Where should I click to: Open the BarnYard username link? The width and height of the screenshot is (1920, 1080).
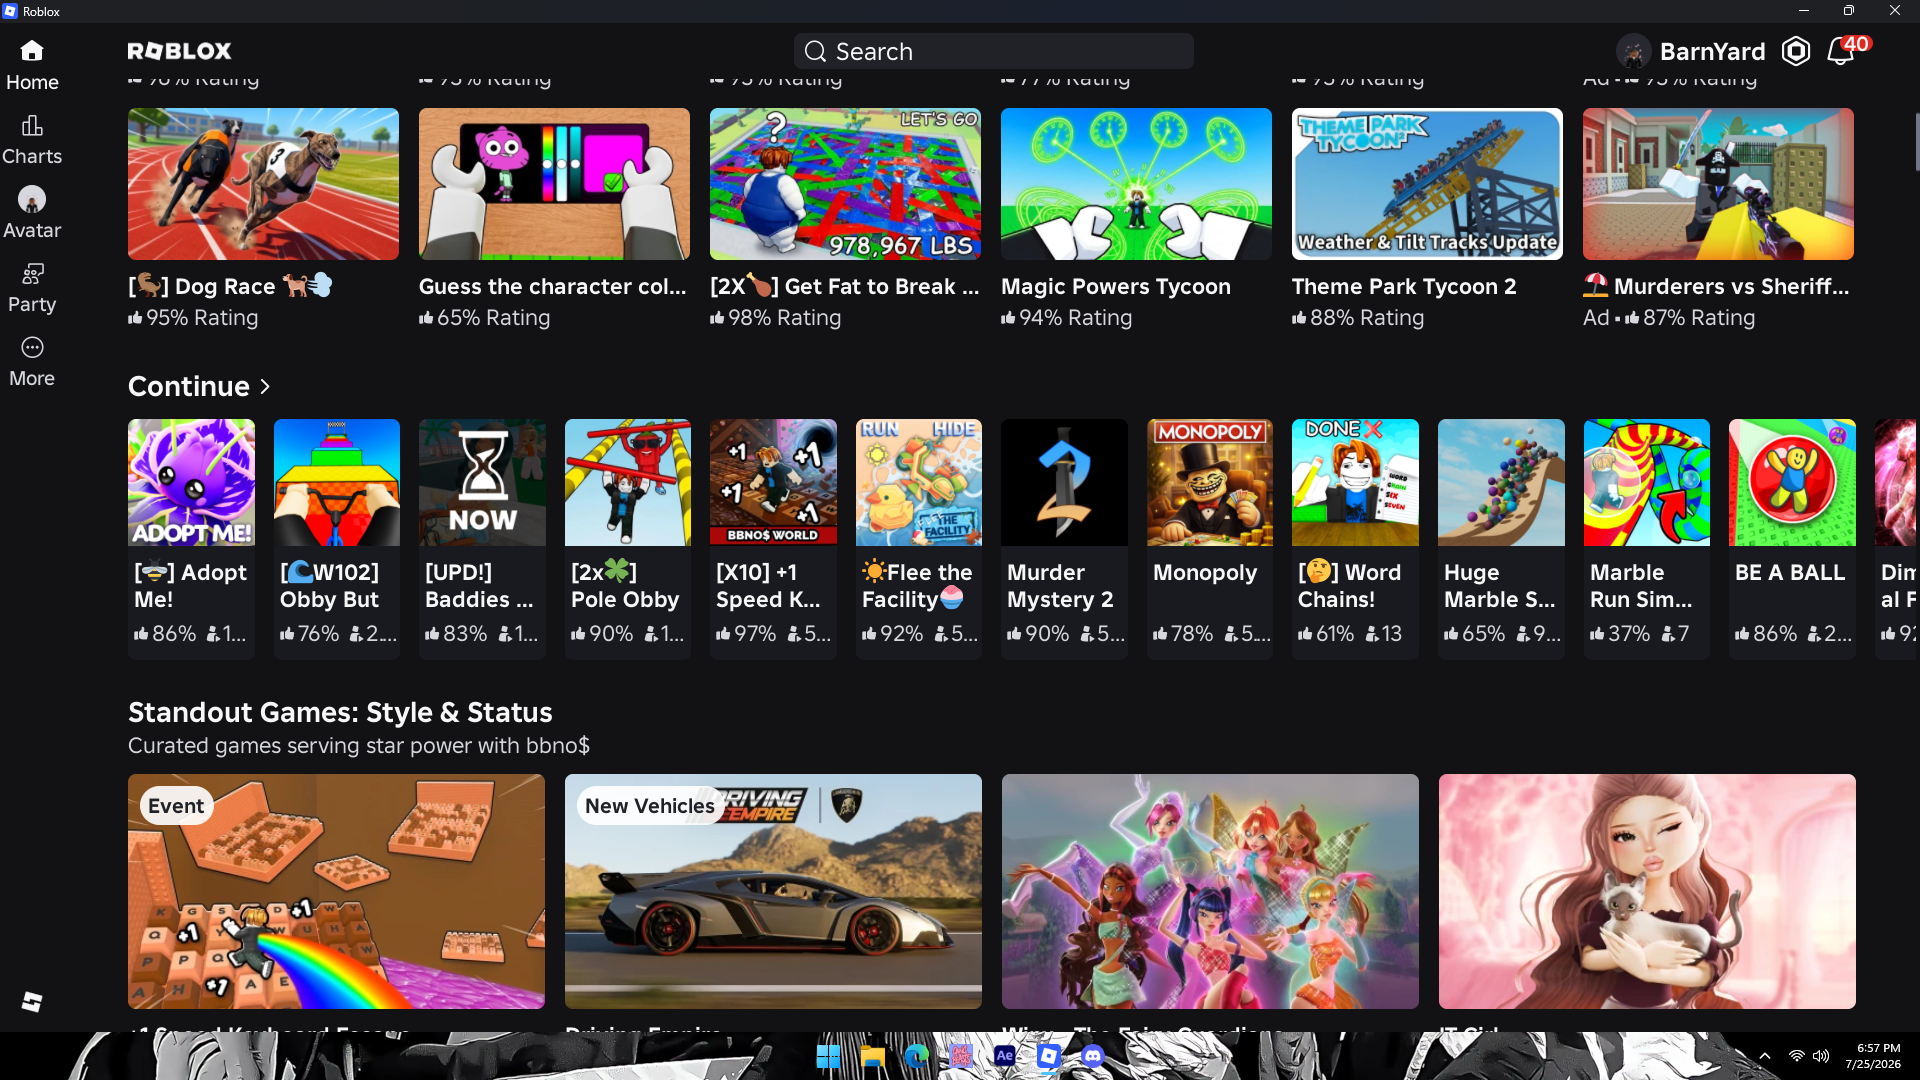click(1713, 51)
